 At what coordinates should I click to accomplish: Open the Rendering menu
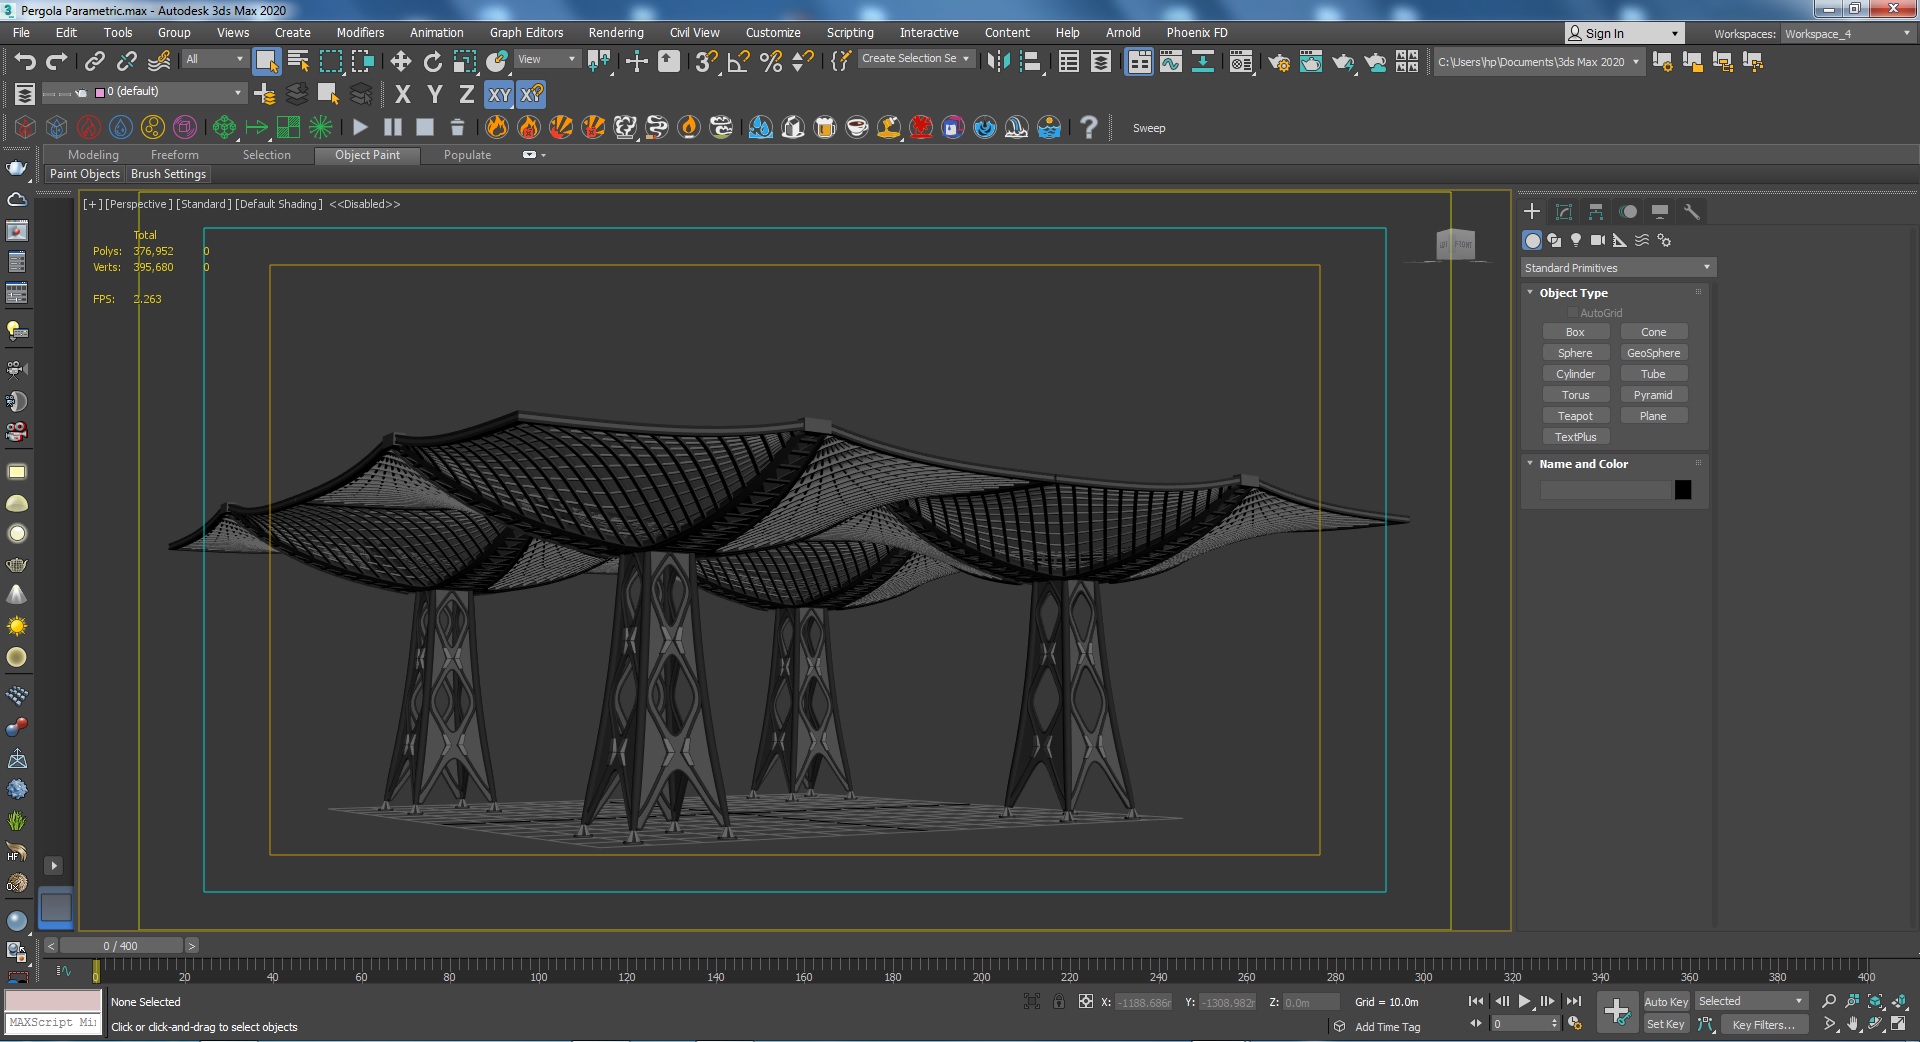[x=615, y=33]
